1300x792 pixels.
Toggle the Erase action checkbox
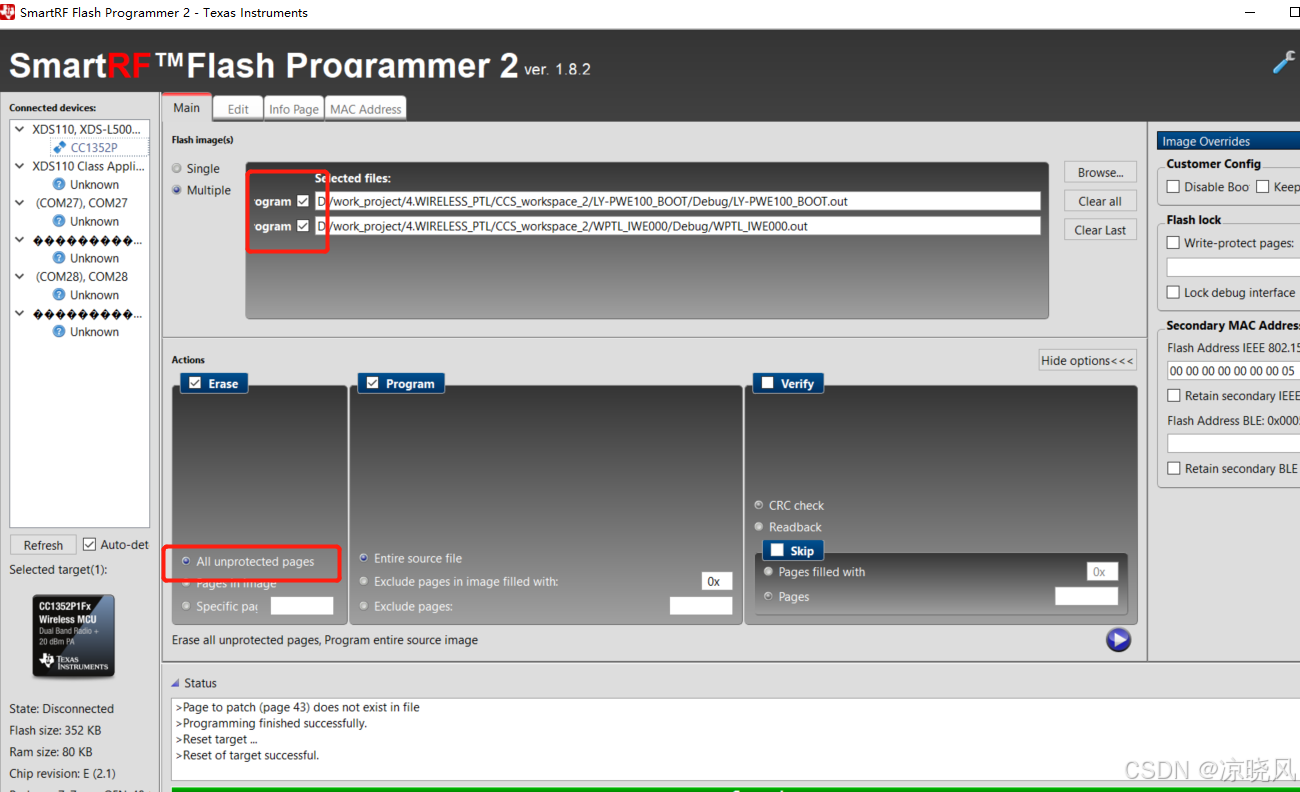pos(195,383)
